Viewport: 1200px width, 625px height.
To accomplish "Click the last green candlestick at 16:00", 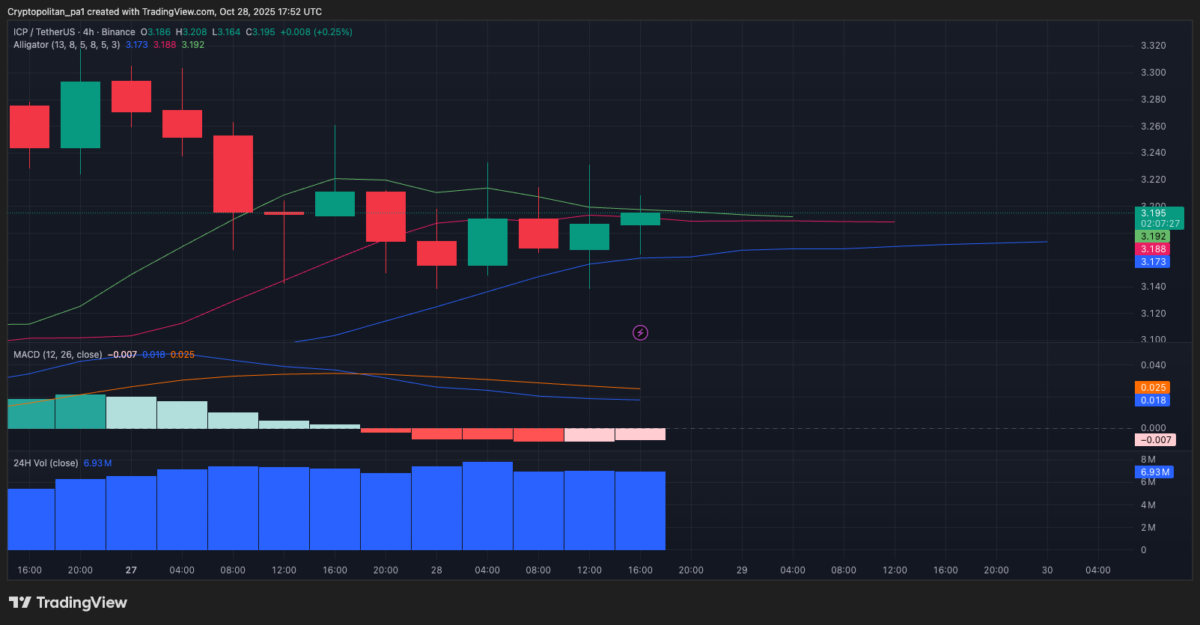I will (x=640, y=218).
